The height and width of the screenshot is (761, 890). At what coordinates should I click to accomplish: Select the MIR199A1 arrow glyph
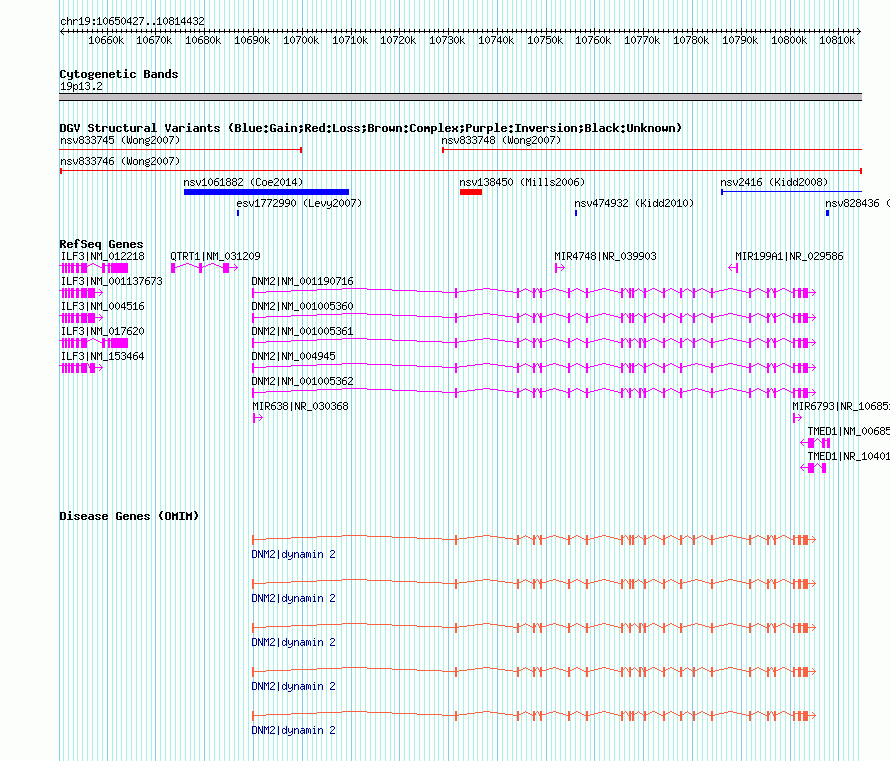(733, 268)
